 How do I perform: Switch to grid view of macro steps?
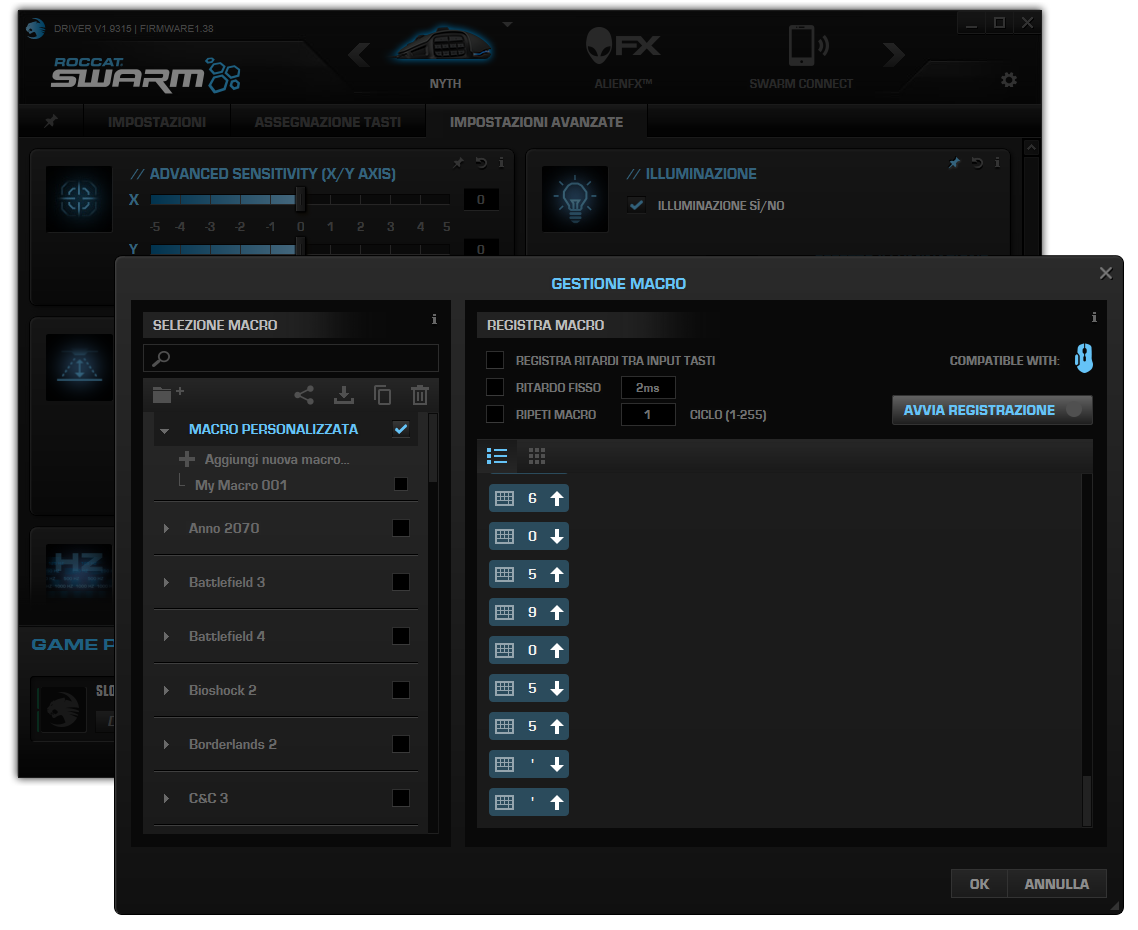coord(536,456)
